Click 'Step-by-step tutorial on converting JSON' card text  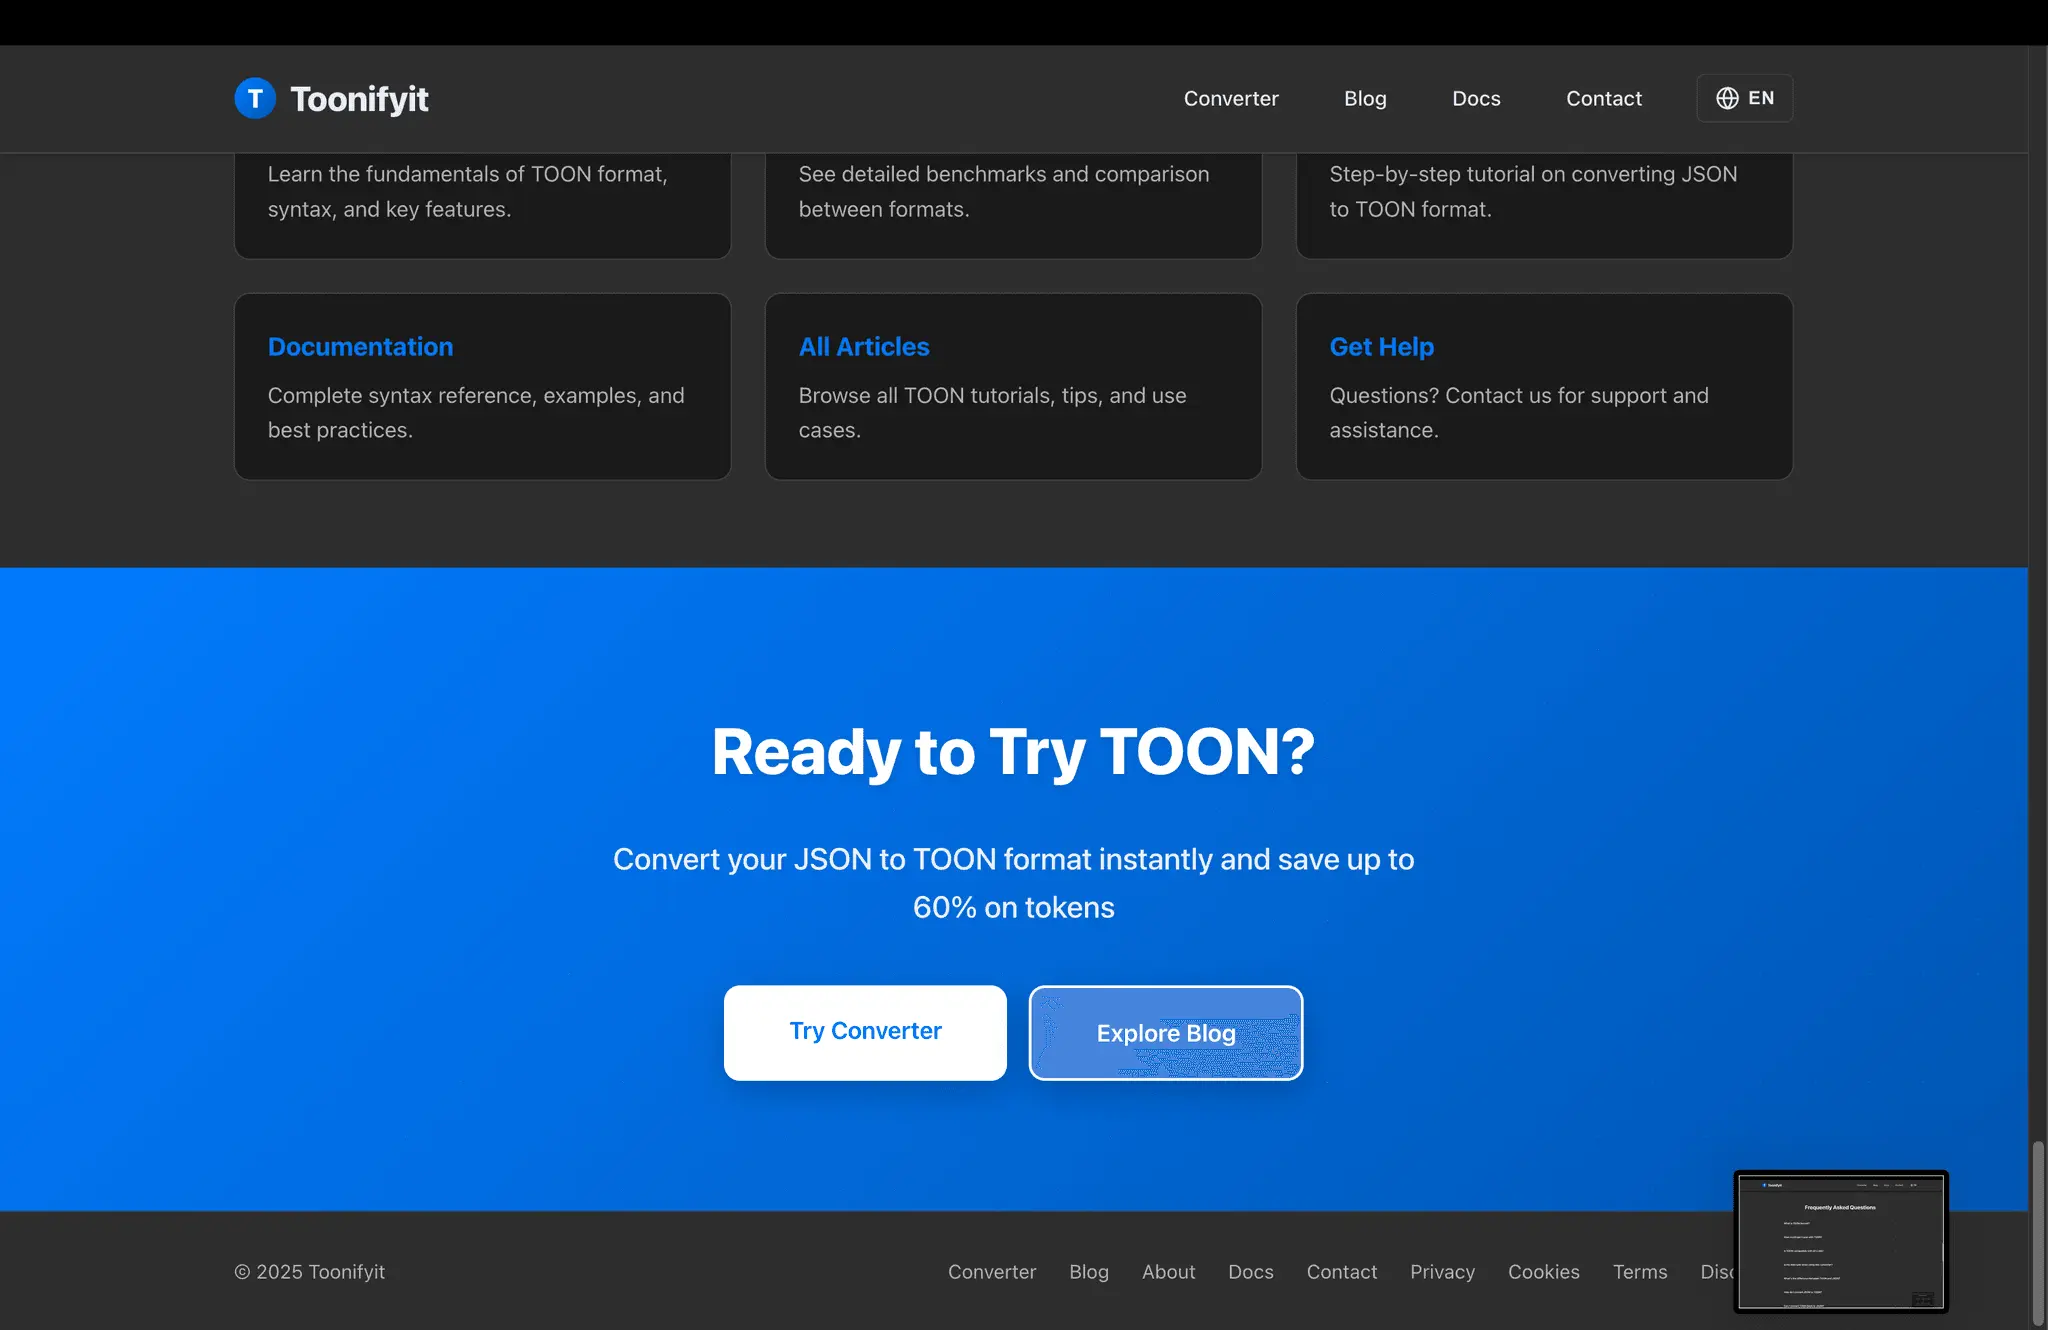coord(1533,192)
